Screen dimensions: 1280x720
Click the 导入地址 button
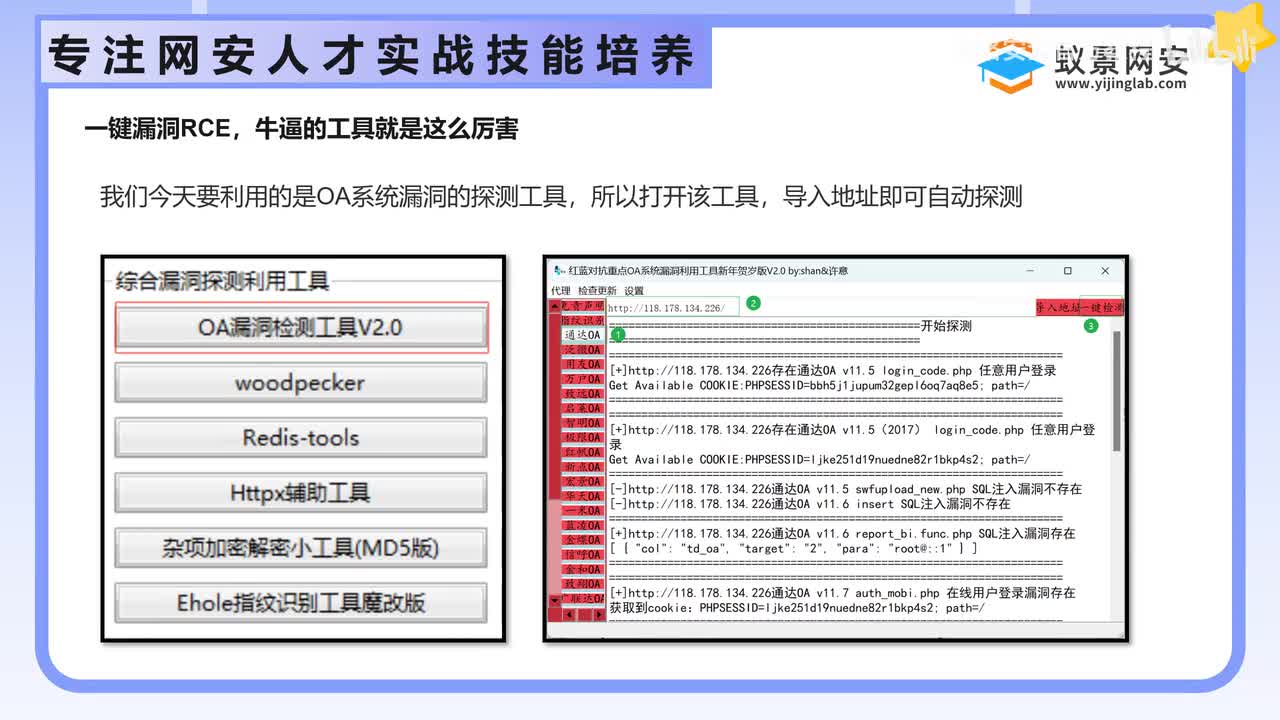point(1057,307)
